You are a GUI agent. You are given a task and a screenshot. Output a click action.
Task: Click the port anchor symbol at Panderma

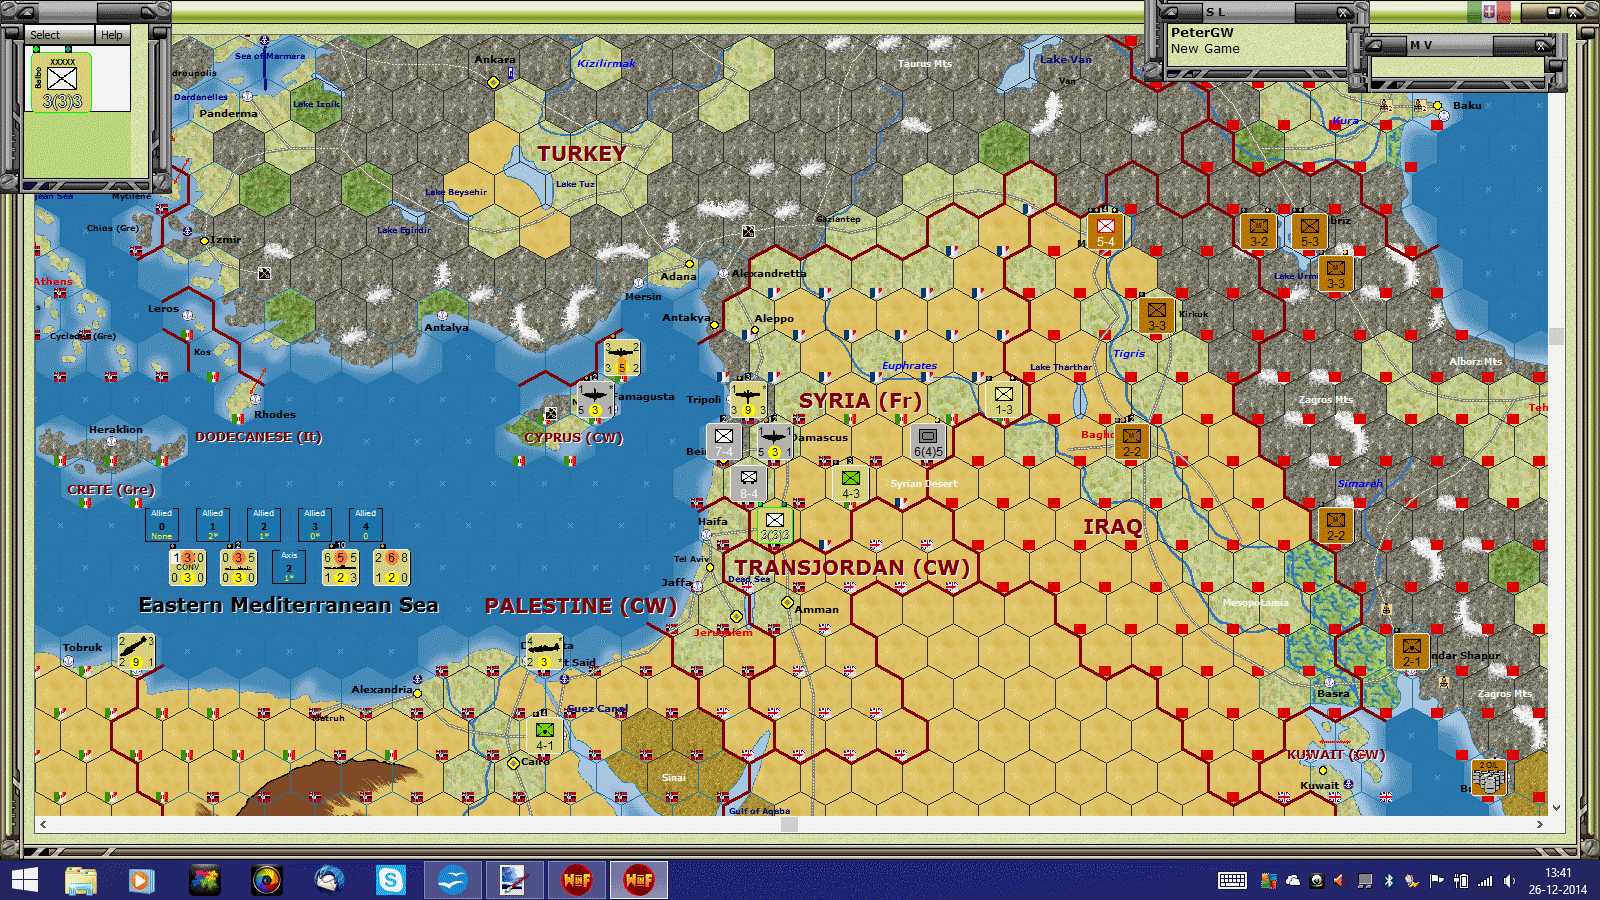[247, 97]
